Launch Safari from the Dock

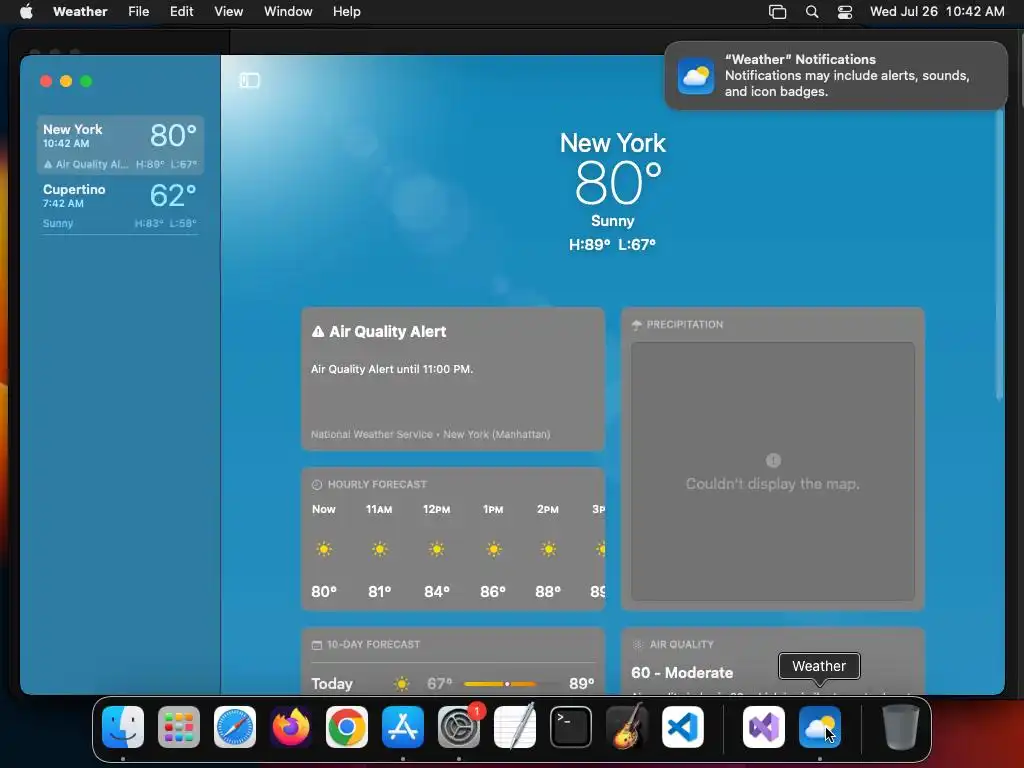[235, 727]
